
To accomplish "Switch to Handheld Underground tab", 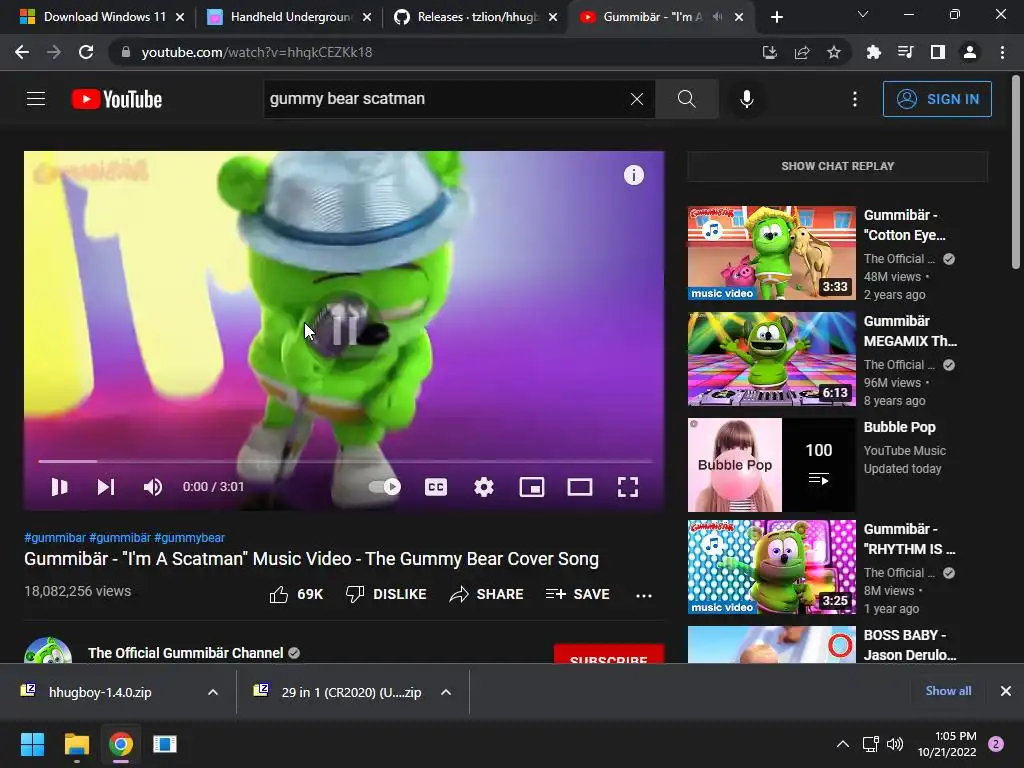I will (x=289, y=17).
